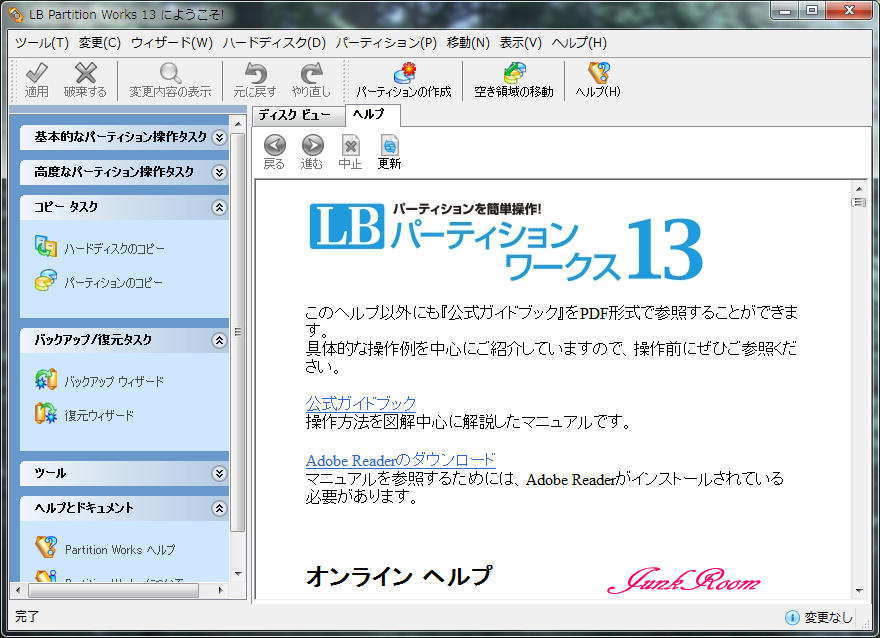Click help pane scroll down arrow
Viewport: 880px width, 638px height.
[x=859, y=591]
